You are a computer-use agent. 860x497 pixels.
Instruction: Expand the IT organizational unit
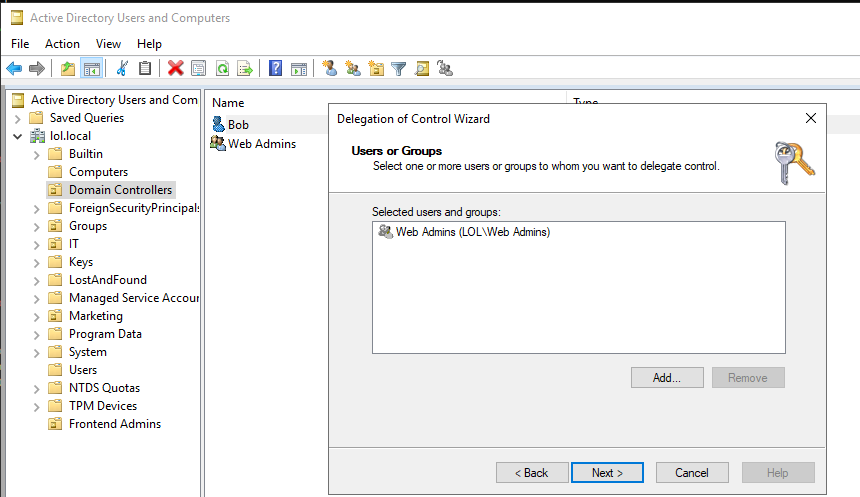36,245
